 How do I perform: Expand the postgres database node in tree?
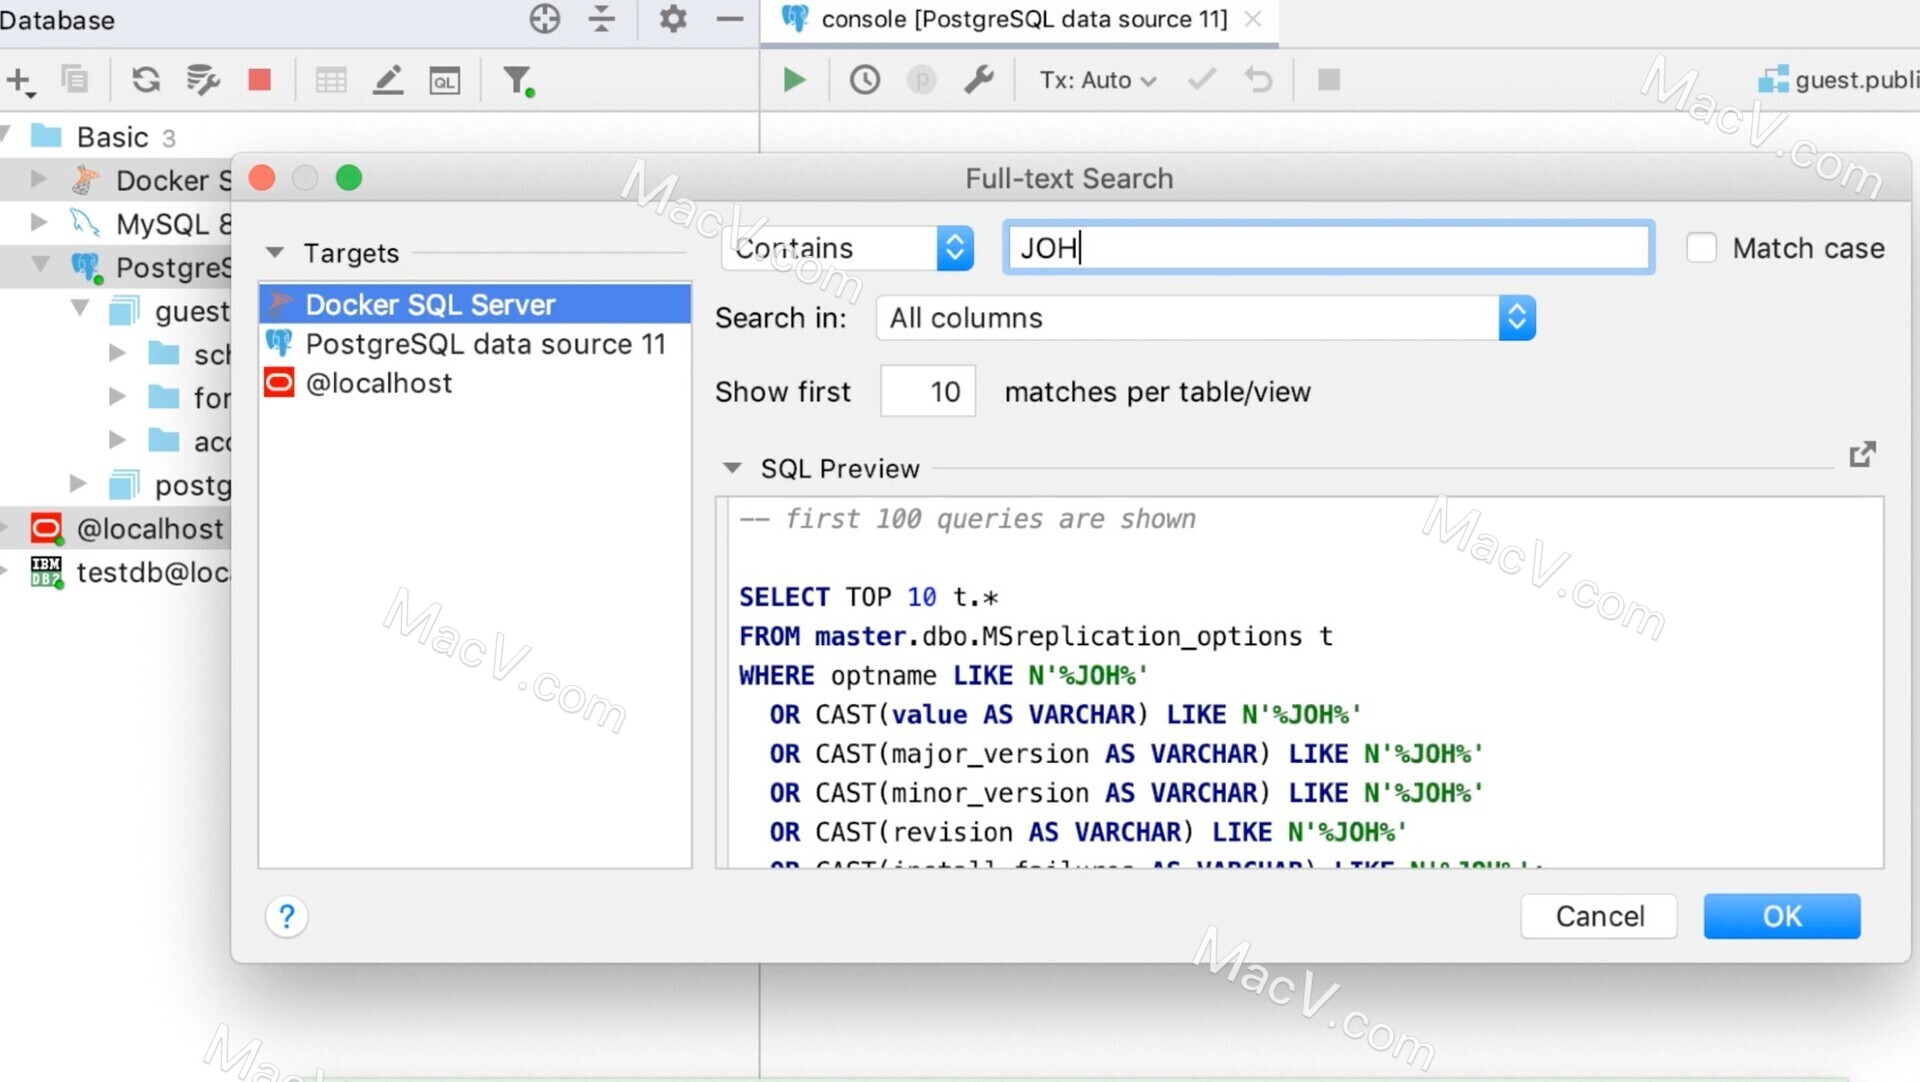click(x=78, y=484)
